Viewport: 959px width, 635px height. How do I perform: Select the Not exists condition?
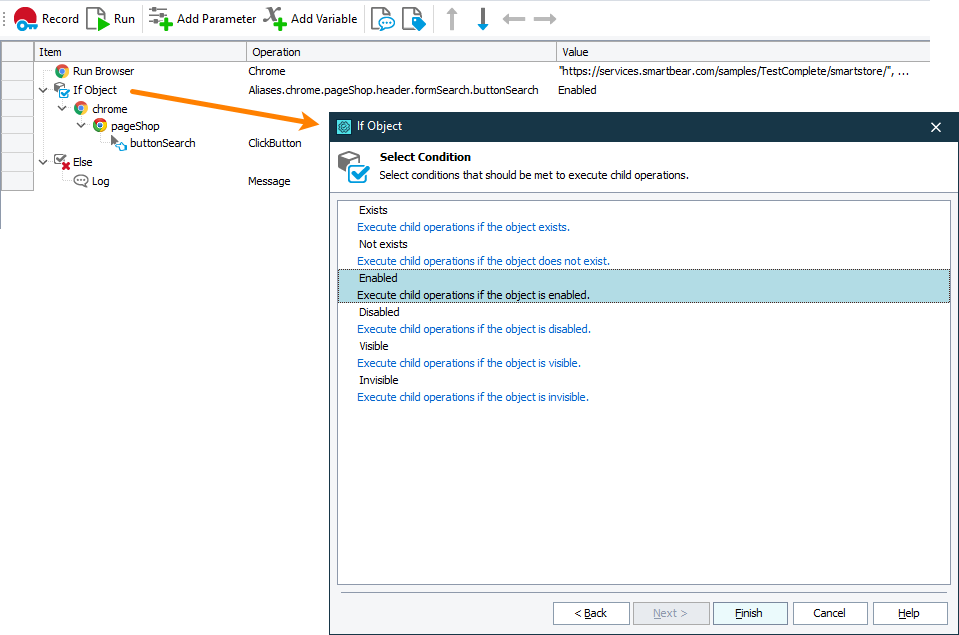tap(382, 244)
